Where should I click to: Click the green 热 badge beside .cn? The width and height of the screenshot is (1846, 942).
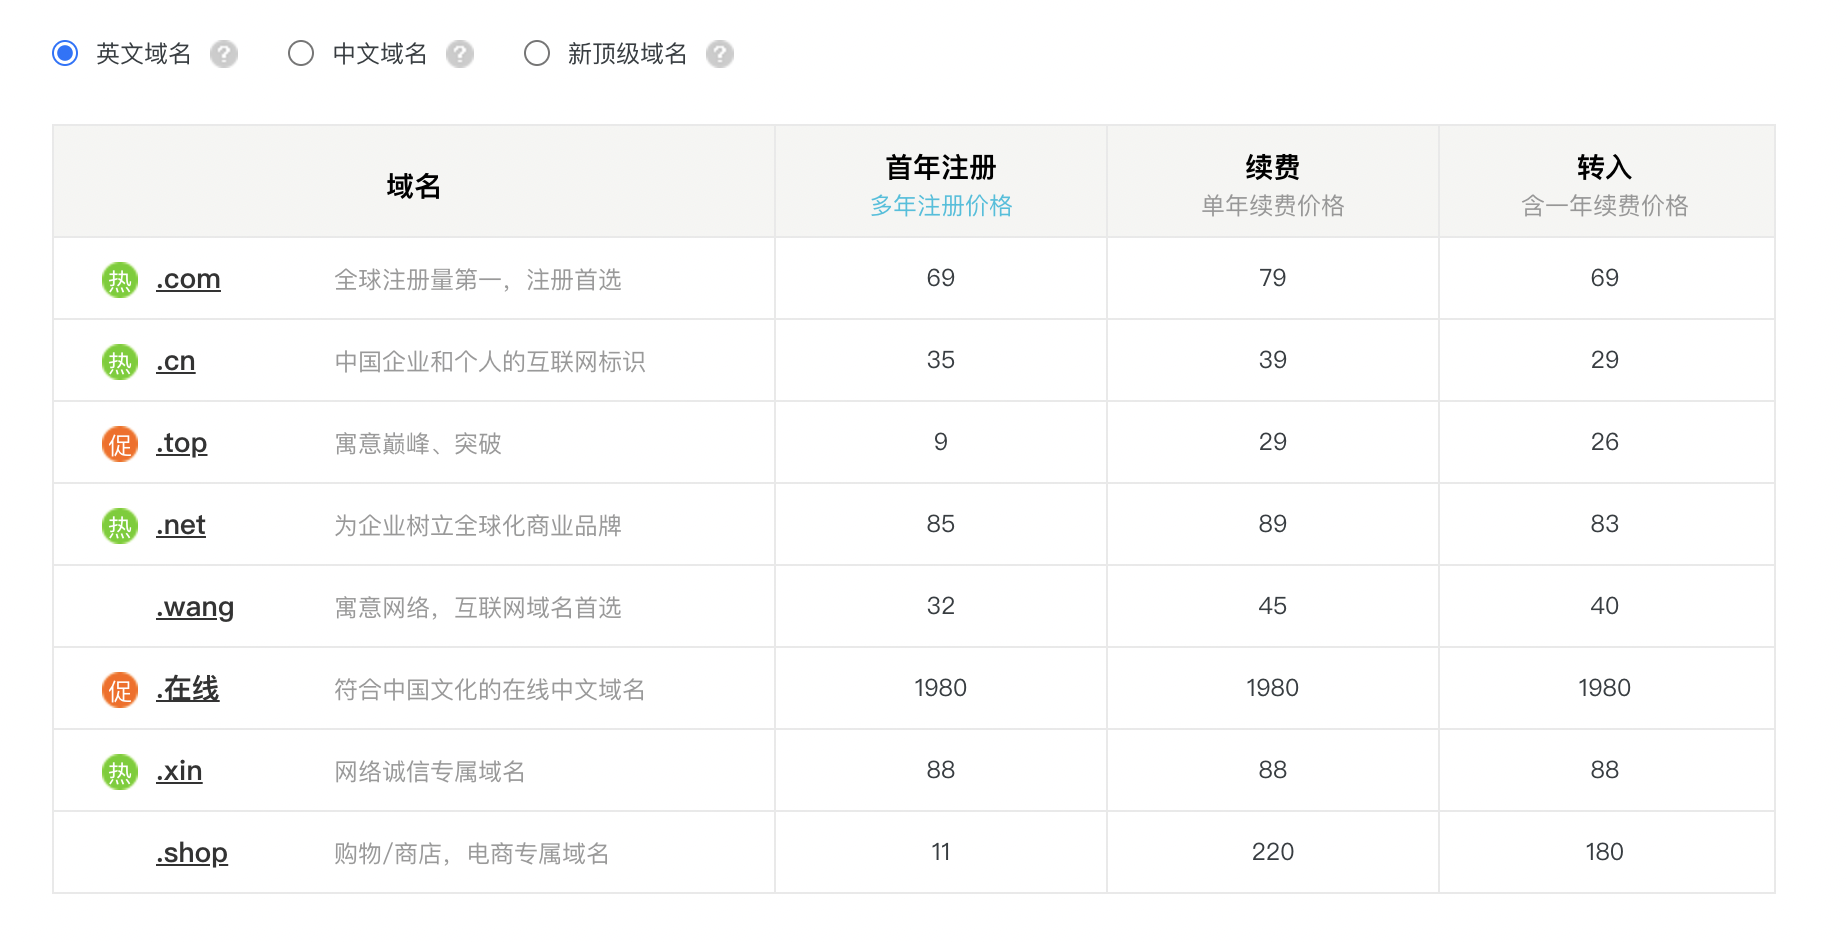coord(120,362)
